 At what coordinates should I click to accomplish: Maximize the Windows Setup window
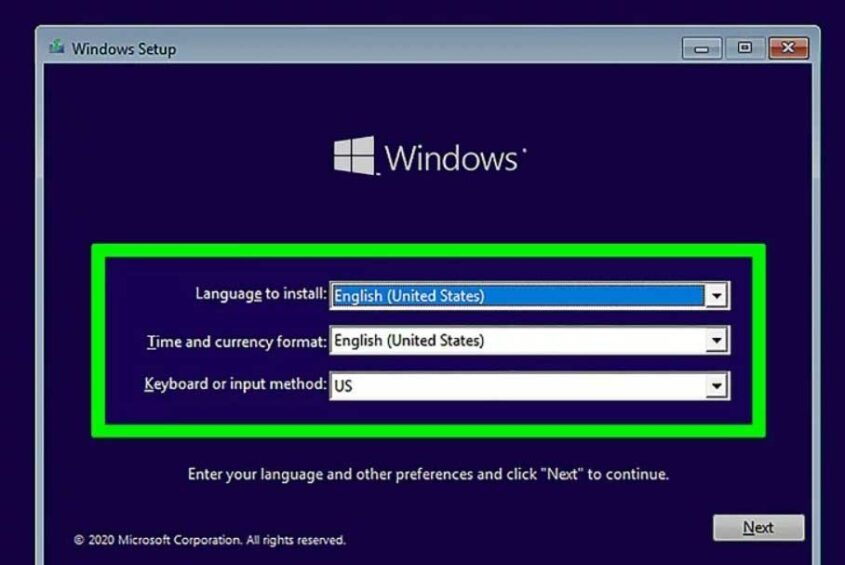coord(745,48)
